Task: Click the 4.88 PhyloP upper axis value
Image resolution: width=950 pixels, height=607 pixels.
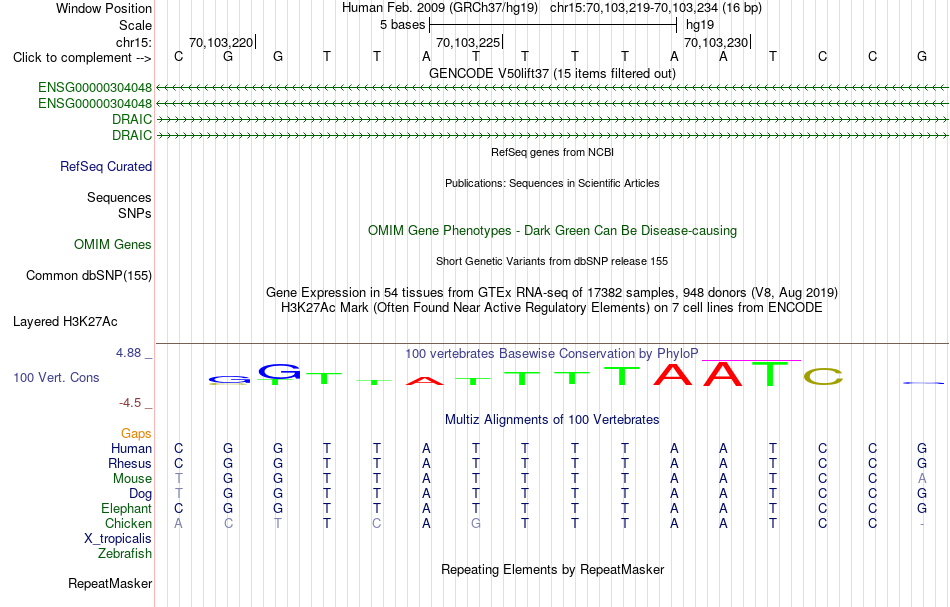Action: (x=128, y=353)
